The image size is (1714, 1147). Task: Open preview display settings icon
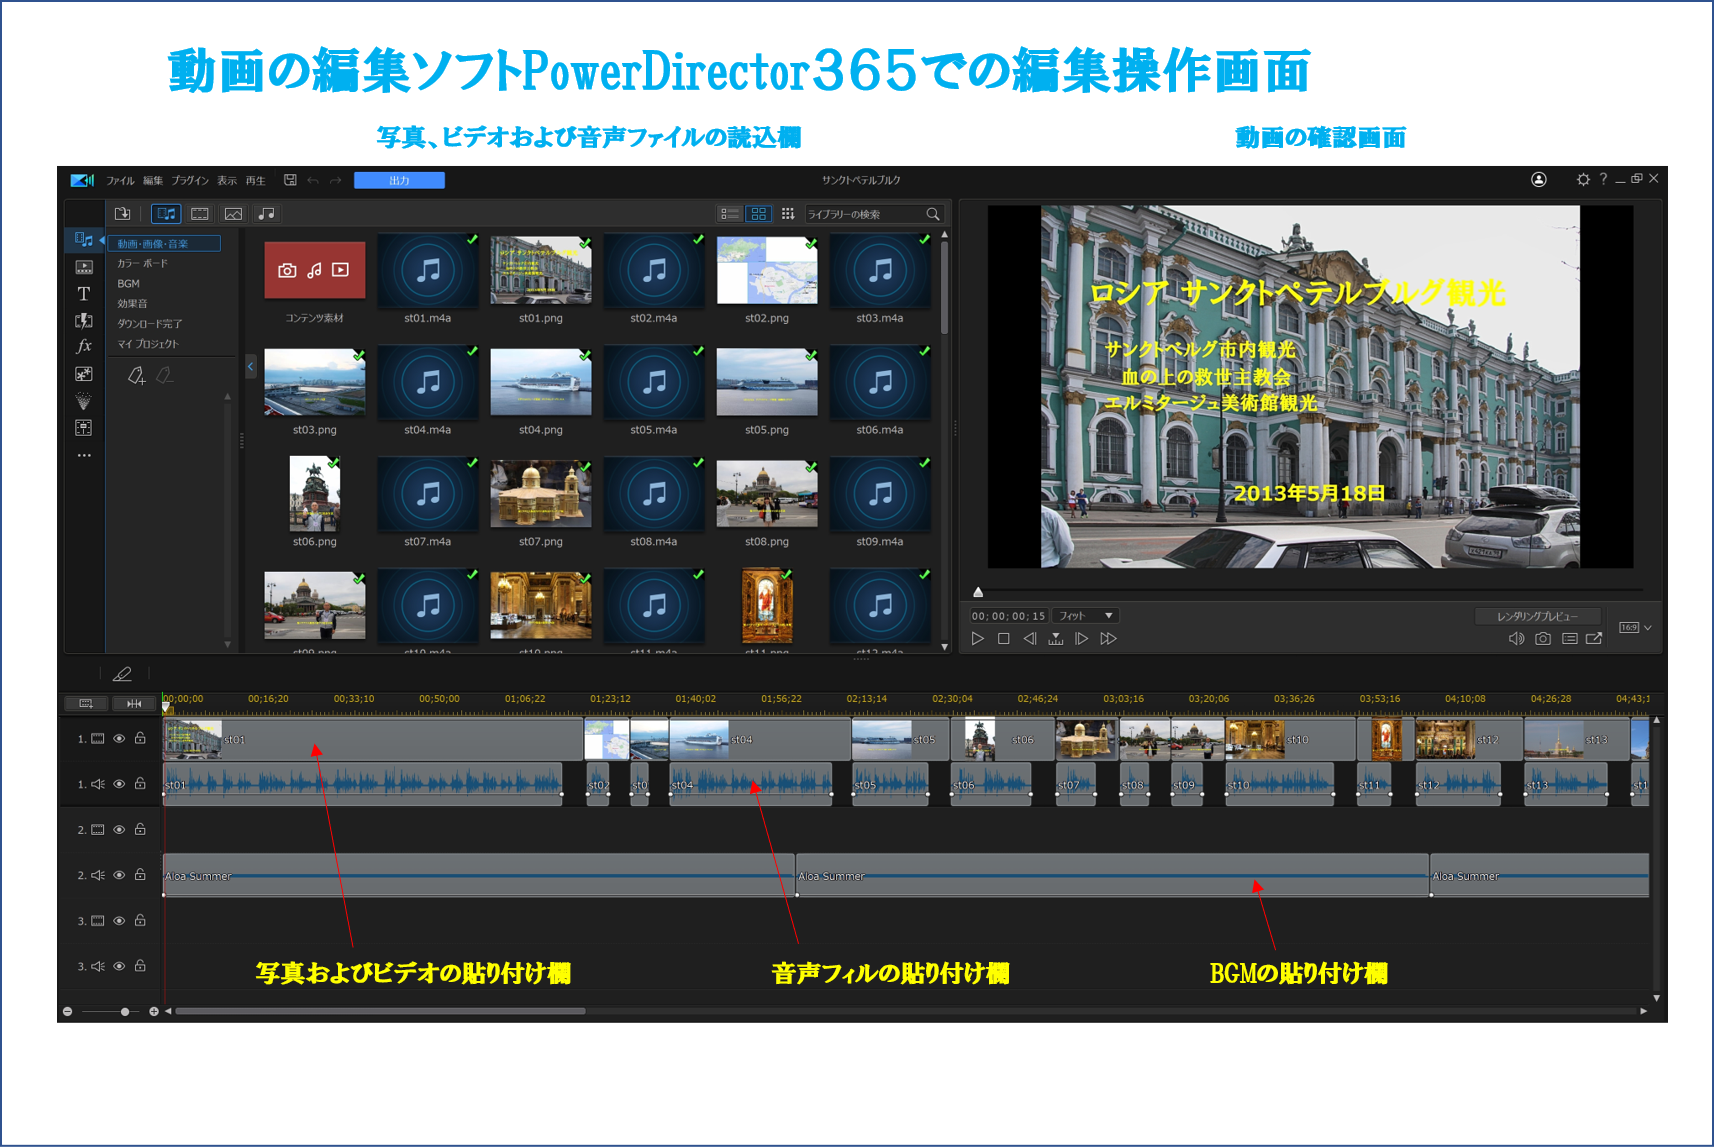pyautogui.click(x=1570, y=639)
